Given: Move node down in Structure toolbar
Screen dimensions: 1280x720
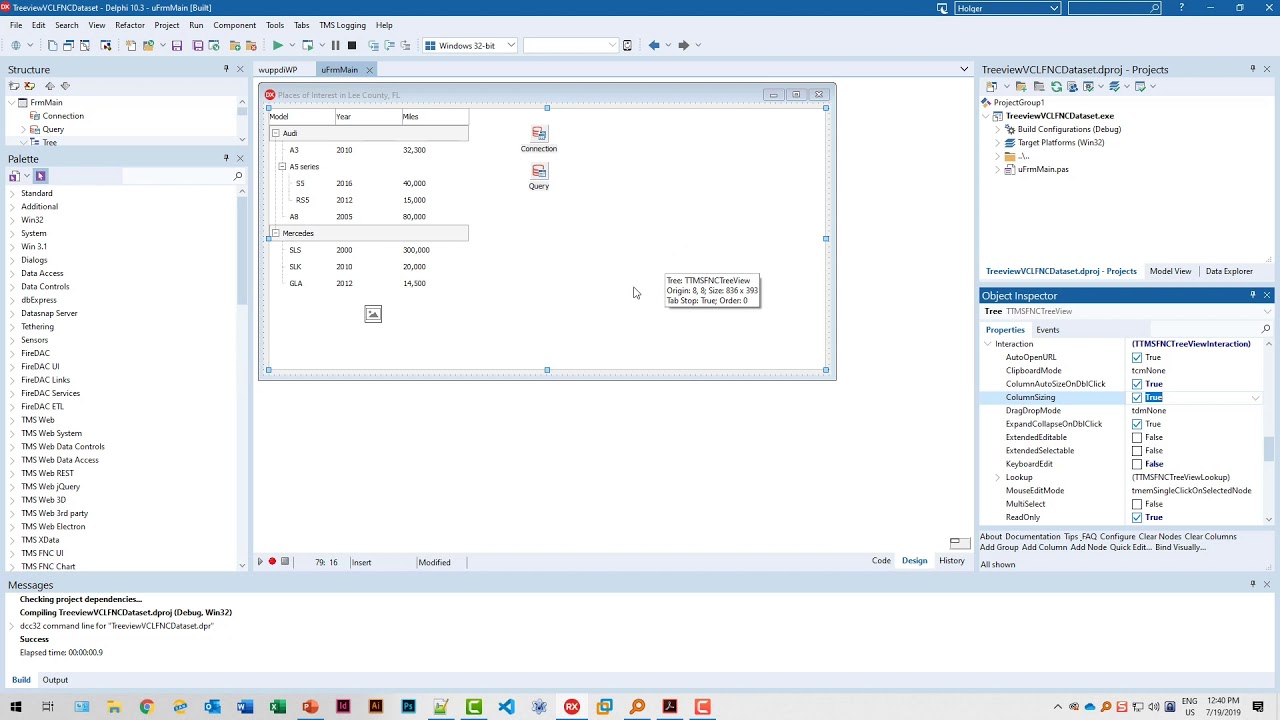Looking at the screenshot, I should pyautogui.click(x=65, y=86).
